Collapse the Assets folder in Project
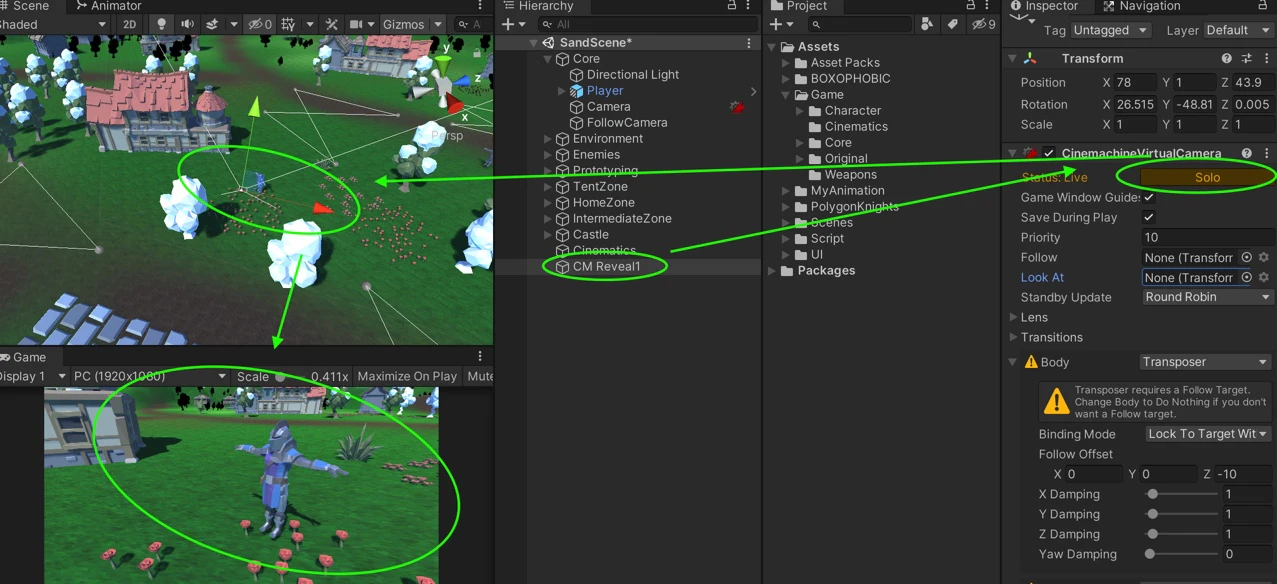 772,47
